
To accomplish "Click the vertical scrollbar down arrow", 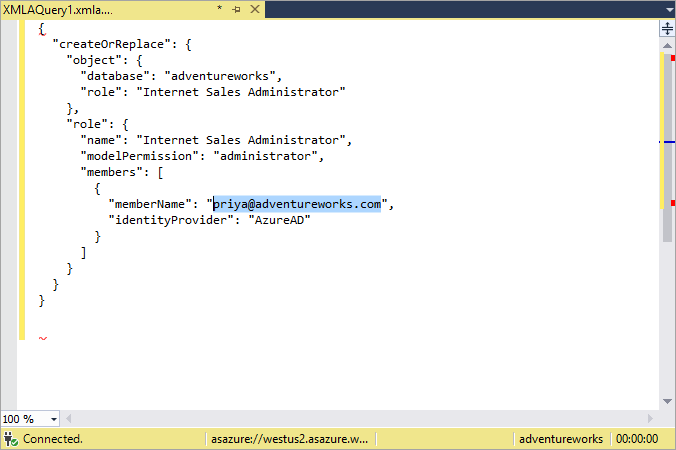I will [x=667, y=403].
